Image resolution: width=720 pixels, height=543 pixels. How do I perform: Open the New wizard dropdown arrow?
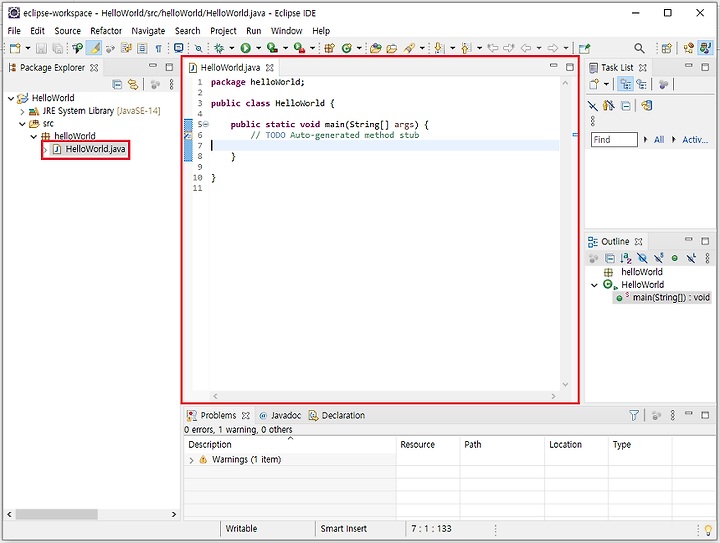pos(28,48)
